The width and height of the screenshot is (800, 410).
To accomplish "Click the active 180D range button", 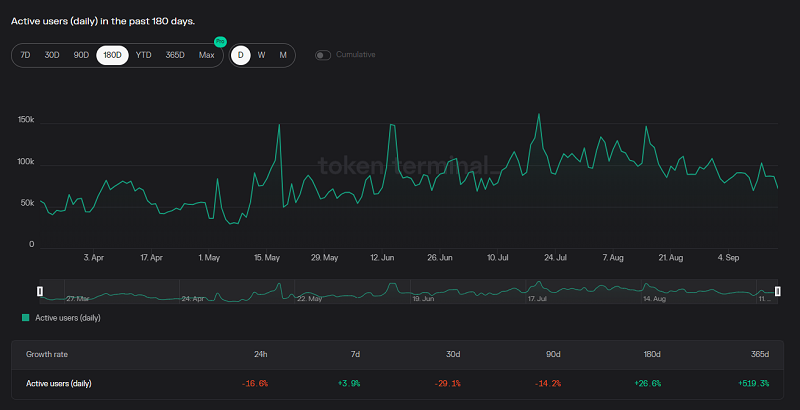I will tap(112, 55).
